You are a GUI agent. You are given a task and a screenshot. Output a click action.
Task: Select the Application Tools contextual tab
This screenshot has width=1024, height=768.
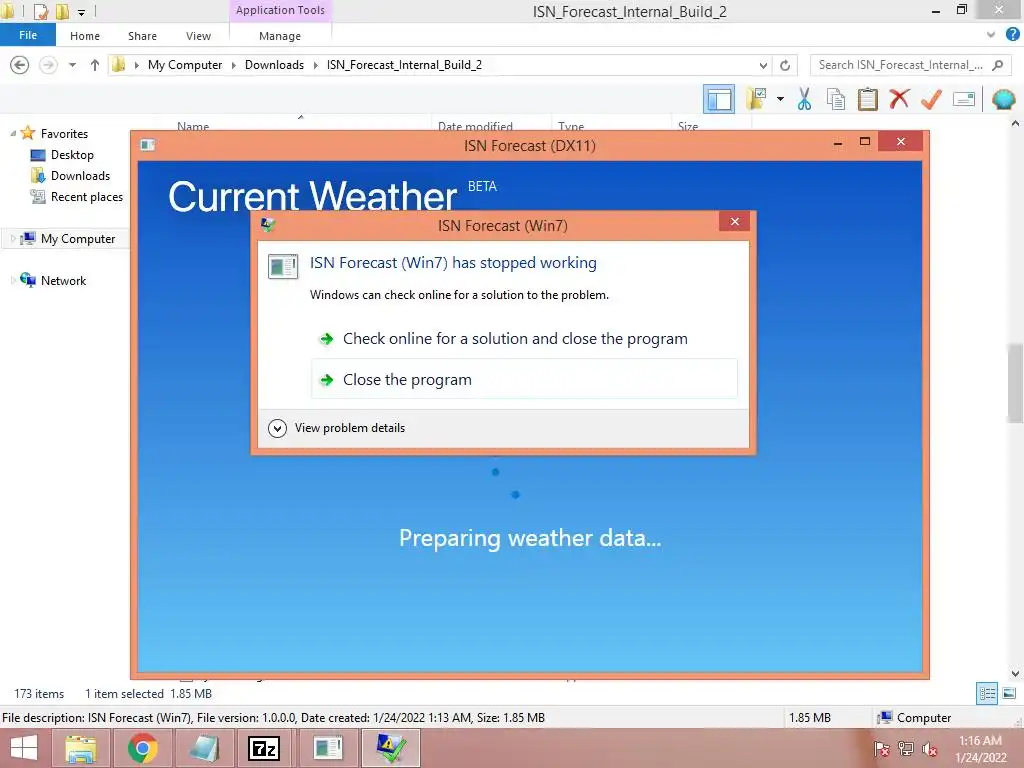(x=280, y=10)
